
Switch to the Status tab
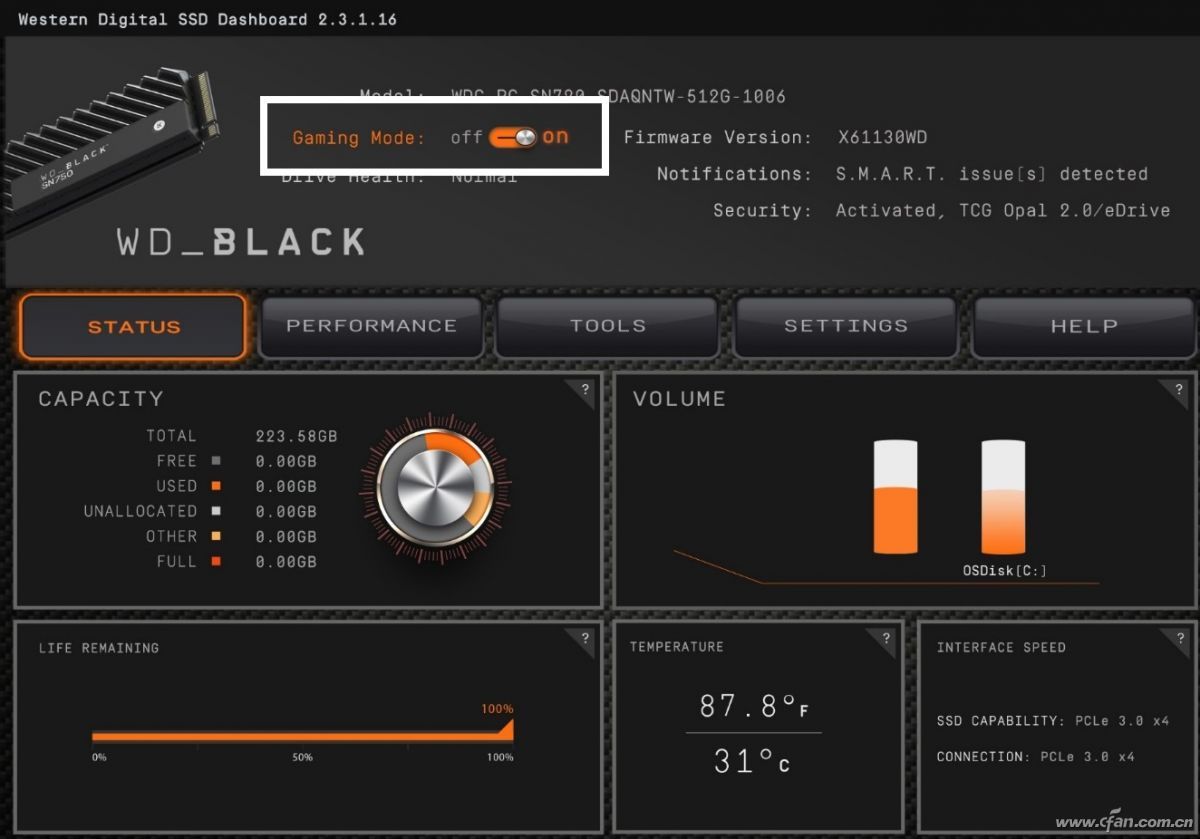[133, 326]
